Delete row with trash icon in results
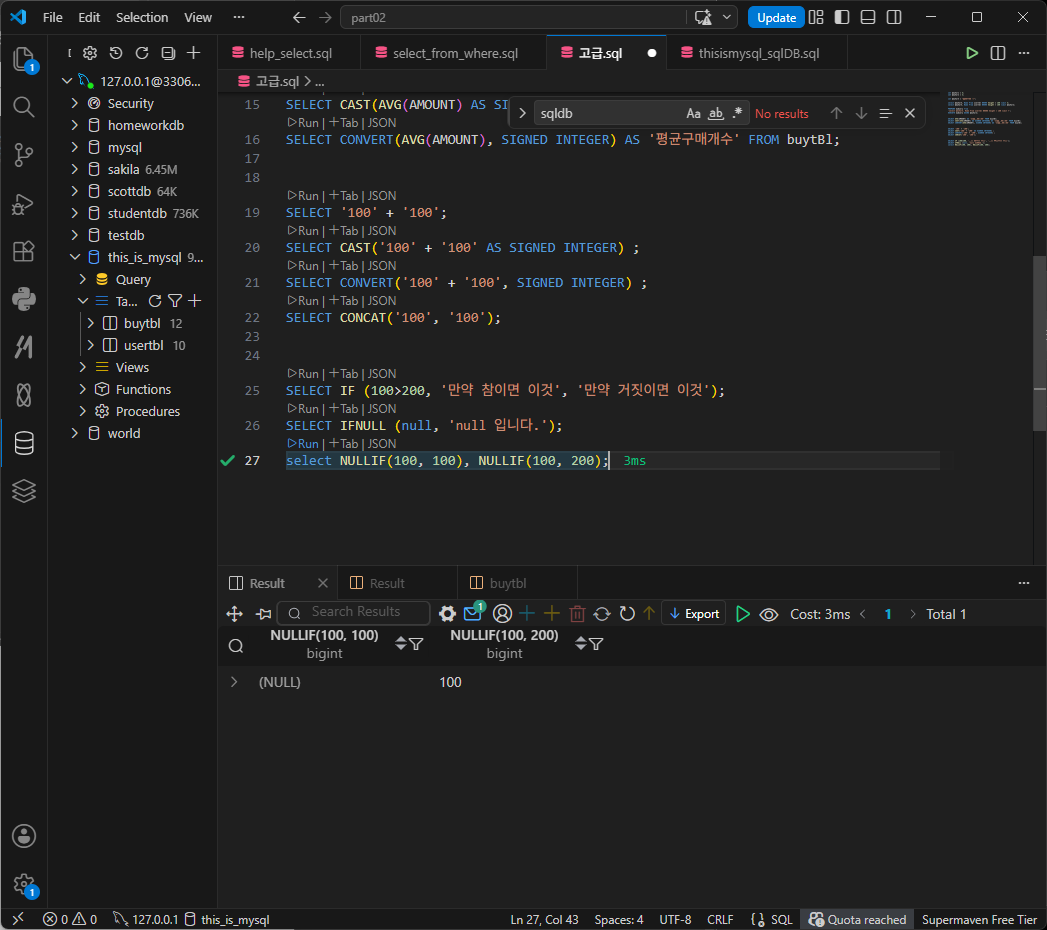The width and height of the screenshot is (1047, 930). (578, 614)
